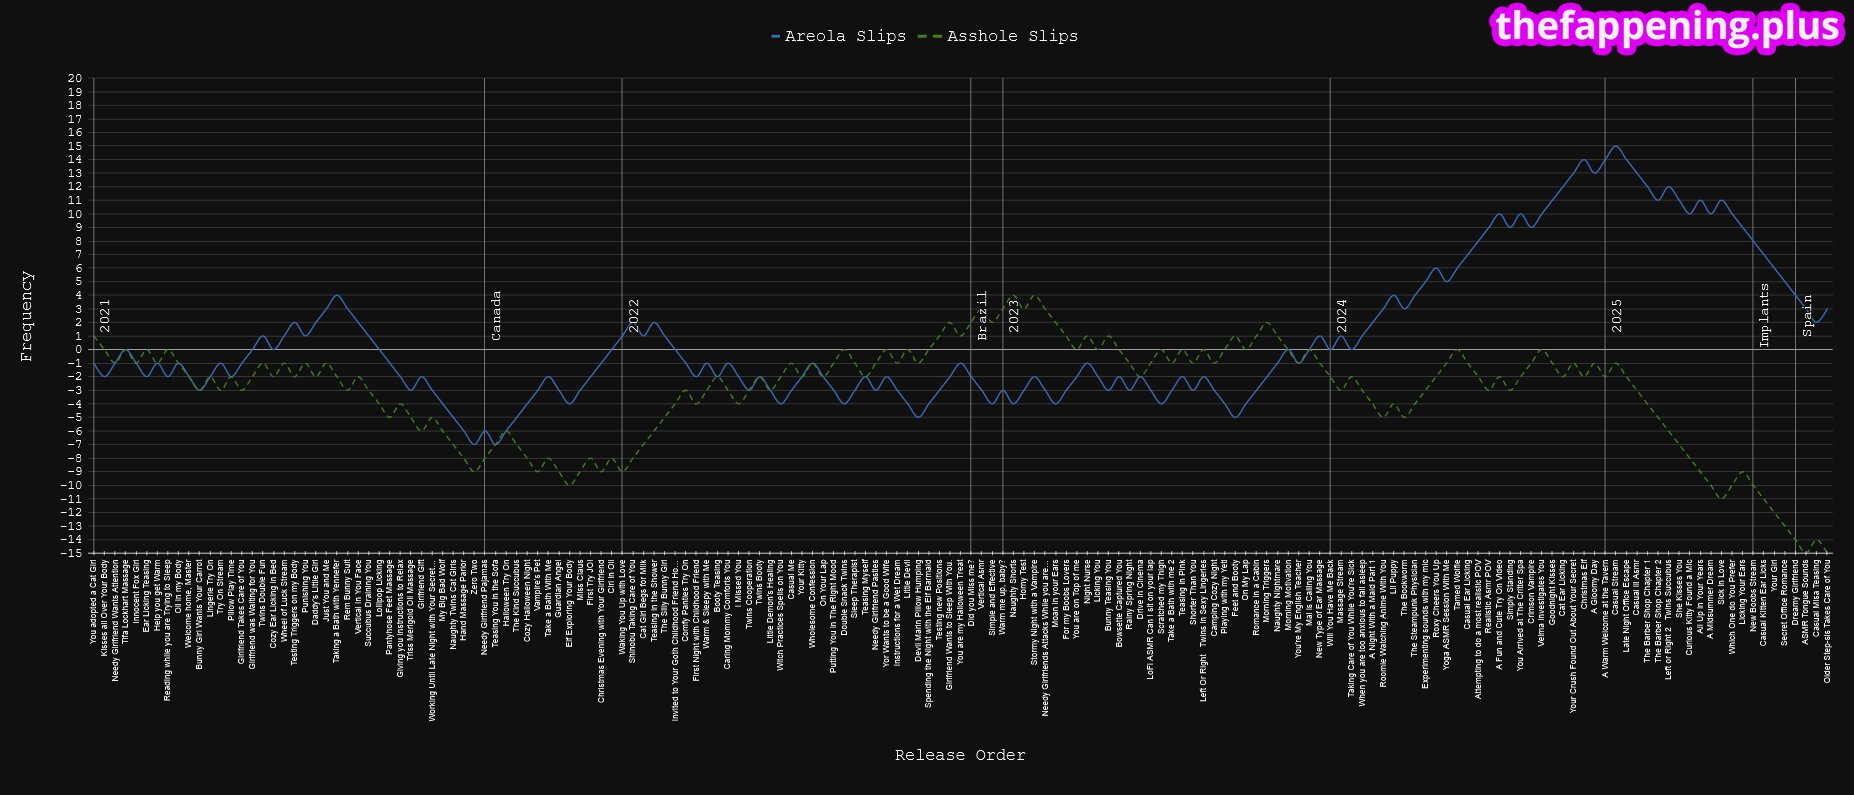The image size is (1854, 795).
Task: Click the 2025 year marker label
Action: coord(1616,315)
